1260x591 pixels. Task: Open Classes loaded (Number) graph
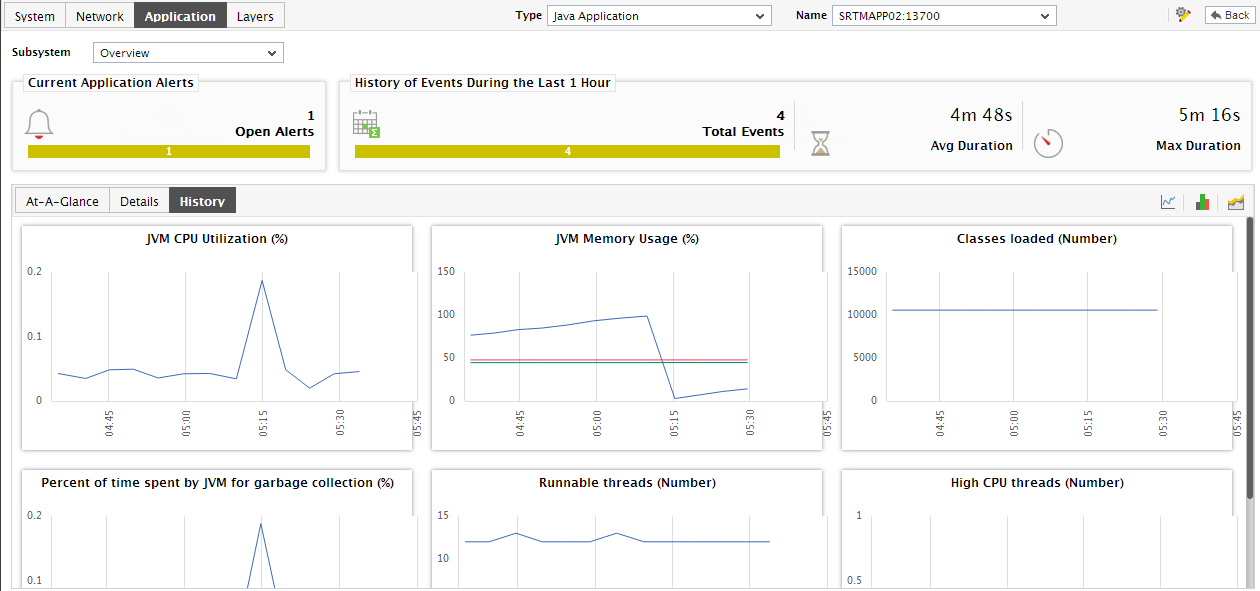coord(1037,337)
